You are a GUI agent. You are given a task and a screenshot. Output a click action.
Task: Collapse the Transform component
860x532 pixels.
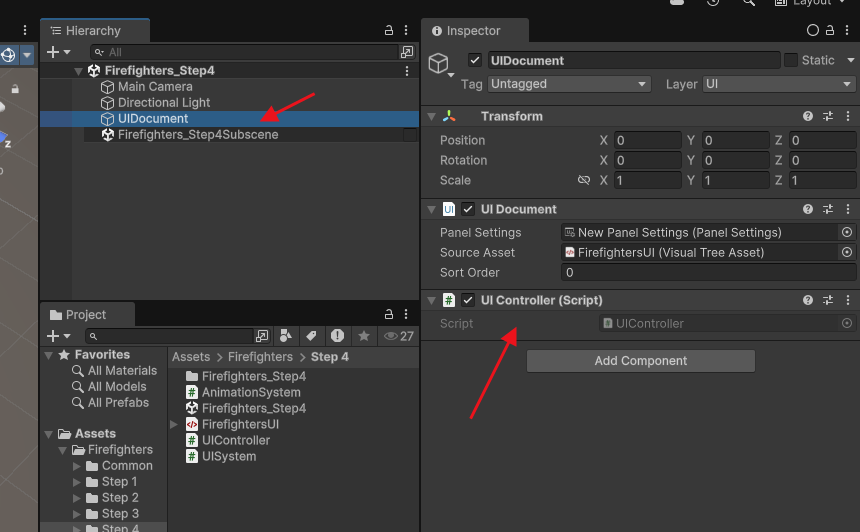[x=432, y=116]
